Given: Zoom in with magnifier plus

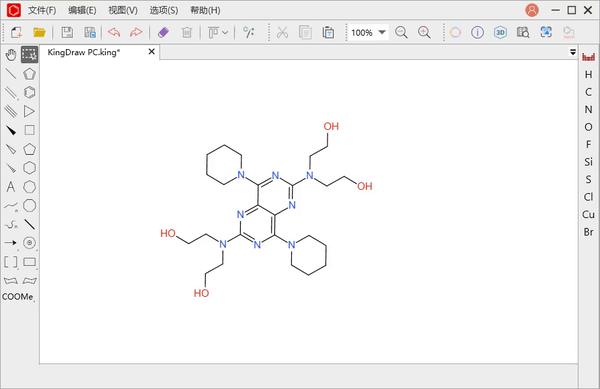Looking at the screenshot, I should (x=424, y=33).
